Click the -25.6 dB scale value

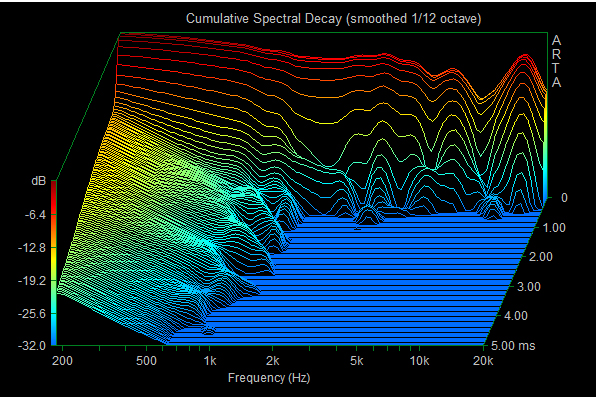[32, 314]
